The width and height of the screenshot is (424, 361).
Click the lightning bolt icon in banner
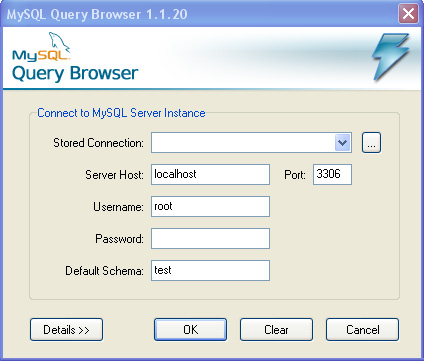(x=391, y=57)
